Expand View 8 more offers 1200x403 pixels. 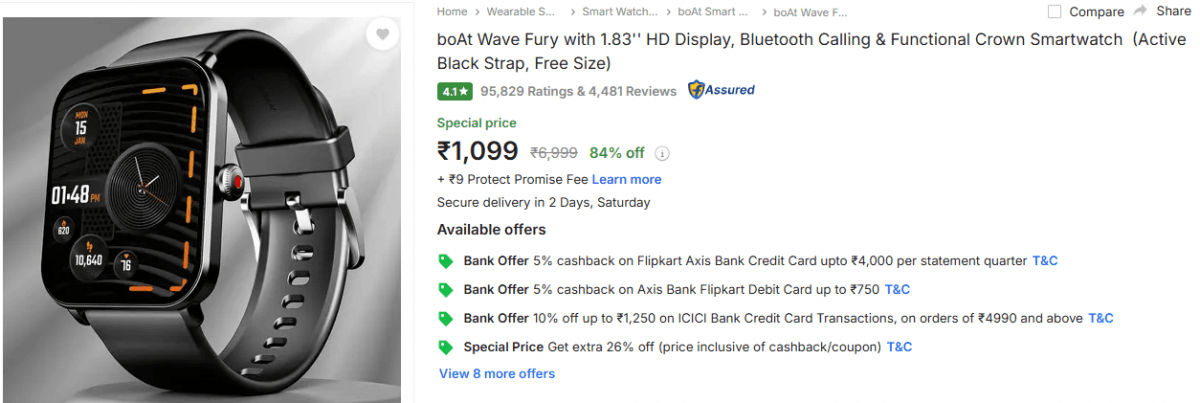click(497, 374)
